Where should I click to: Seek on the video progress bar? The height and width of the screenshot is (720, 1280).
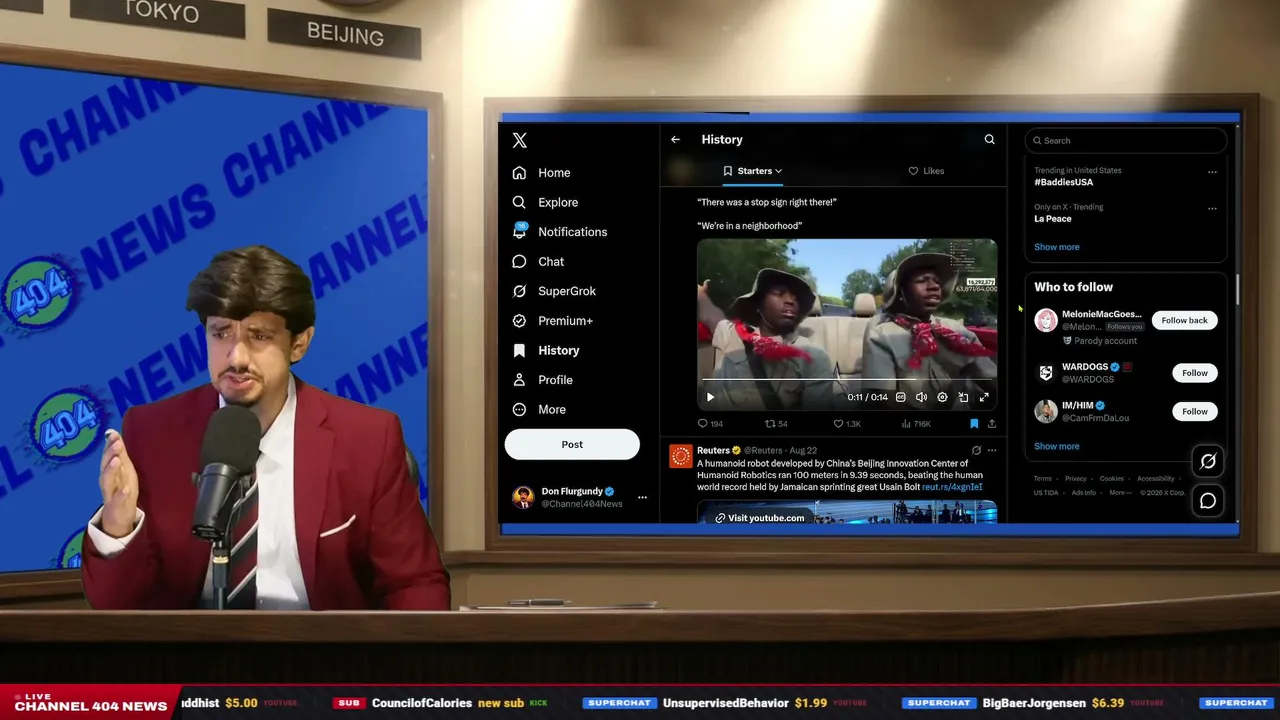pos(847,380)
